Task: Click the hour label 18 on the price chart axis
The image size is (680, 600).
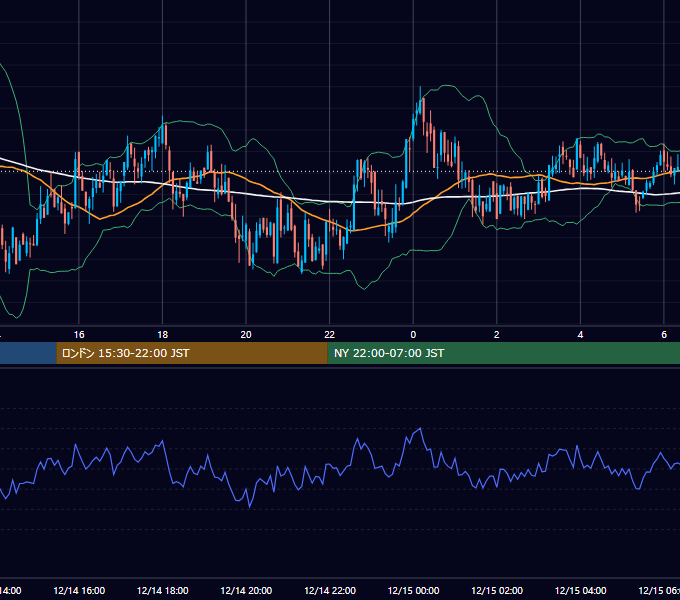Action: pyautogui.click(x=163, y=335)
